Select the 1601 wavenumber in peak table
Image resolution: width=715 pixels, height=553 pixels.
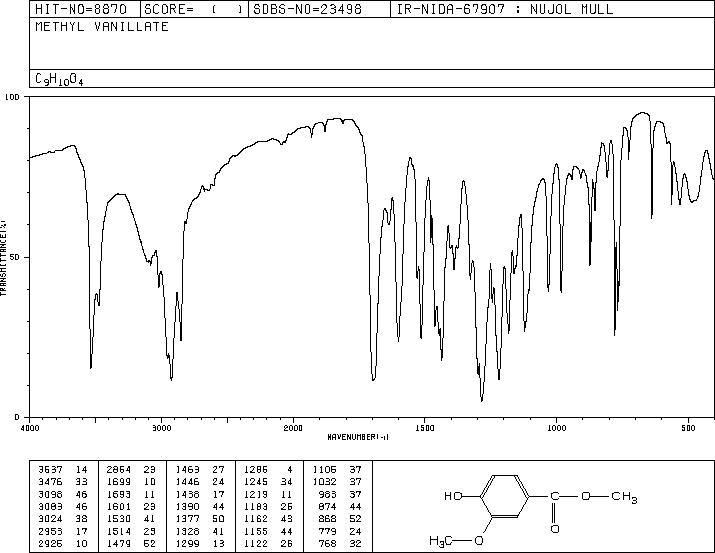[119, 506]
